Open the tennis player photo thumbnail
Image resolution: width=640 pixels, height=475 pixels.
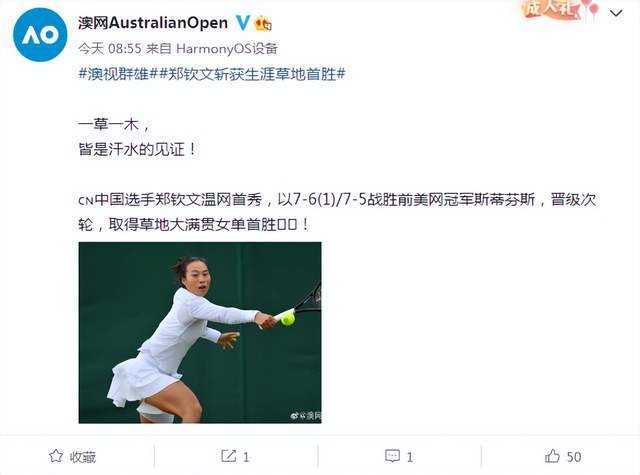click(200, 333)
